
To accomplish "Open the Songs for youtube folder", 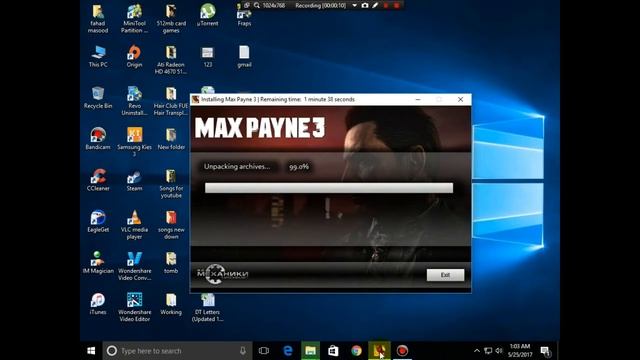I will click(171, 183).
